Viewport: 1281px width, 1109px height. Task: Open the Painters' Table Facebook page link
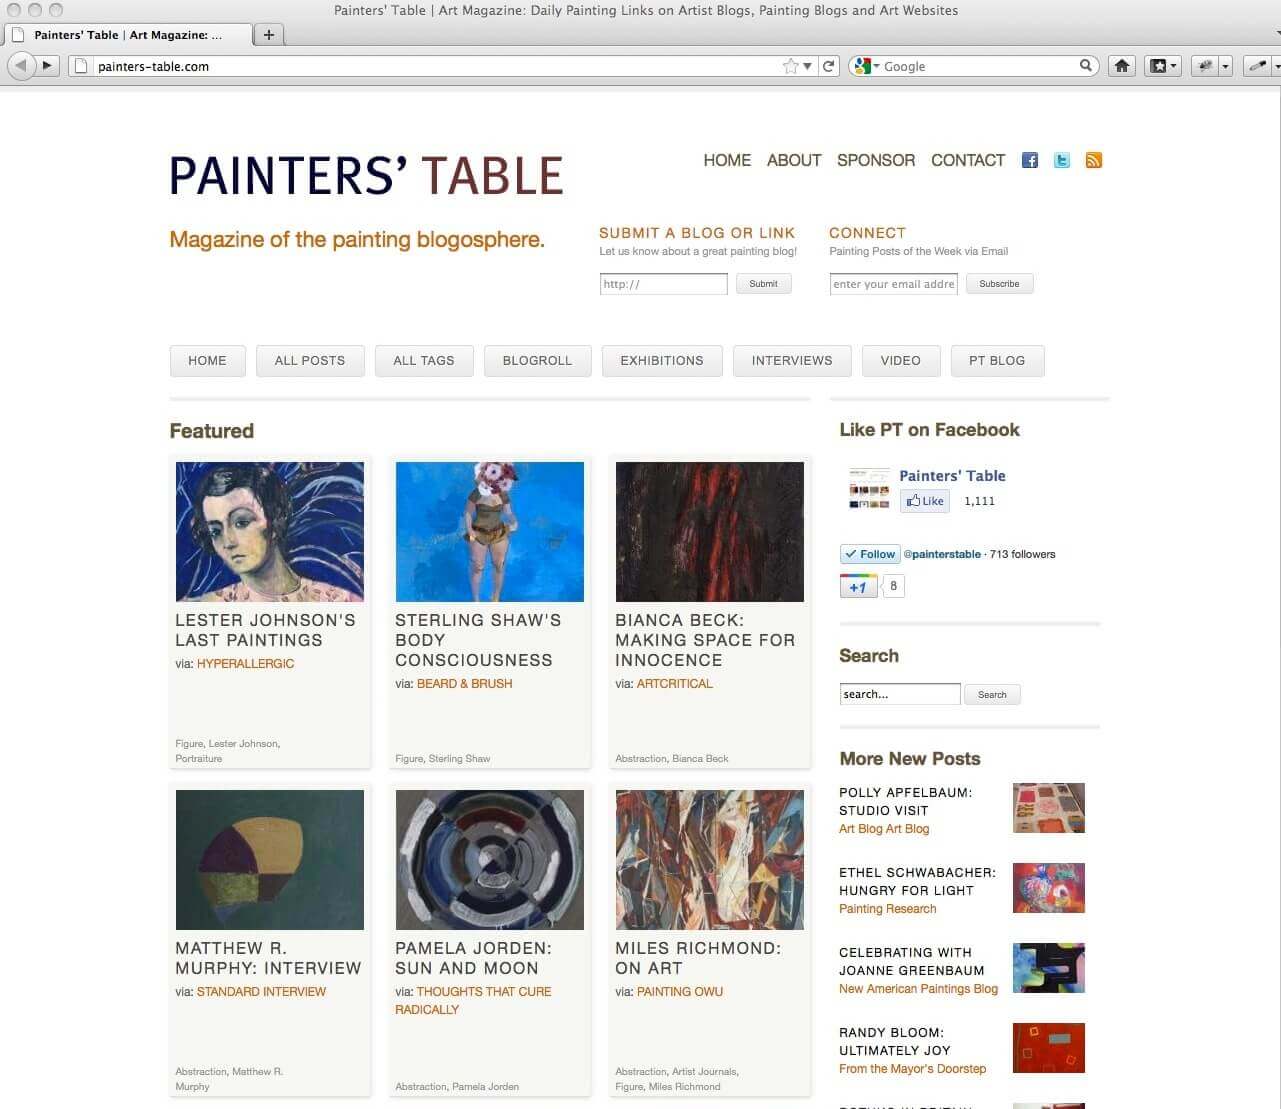(x=952, y=476)
